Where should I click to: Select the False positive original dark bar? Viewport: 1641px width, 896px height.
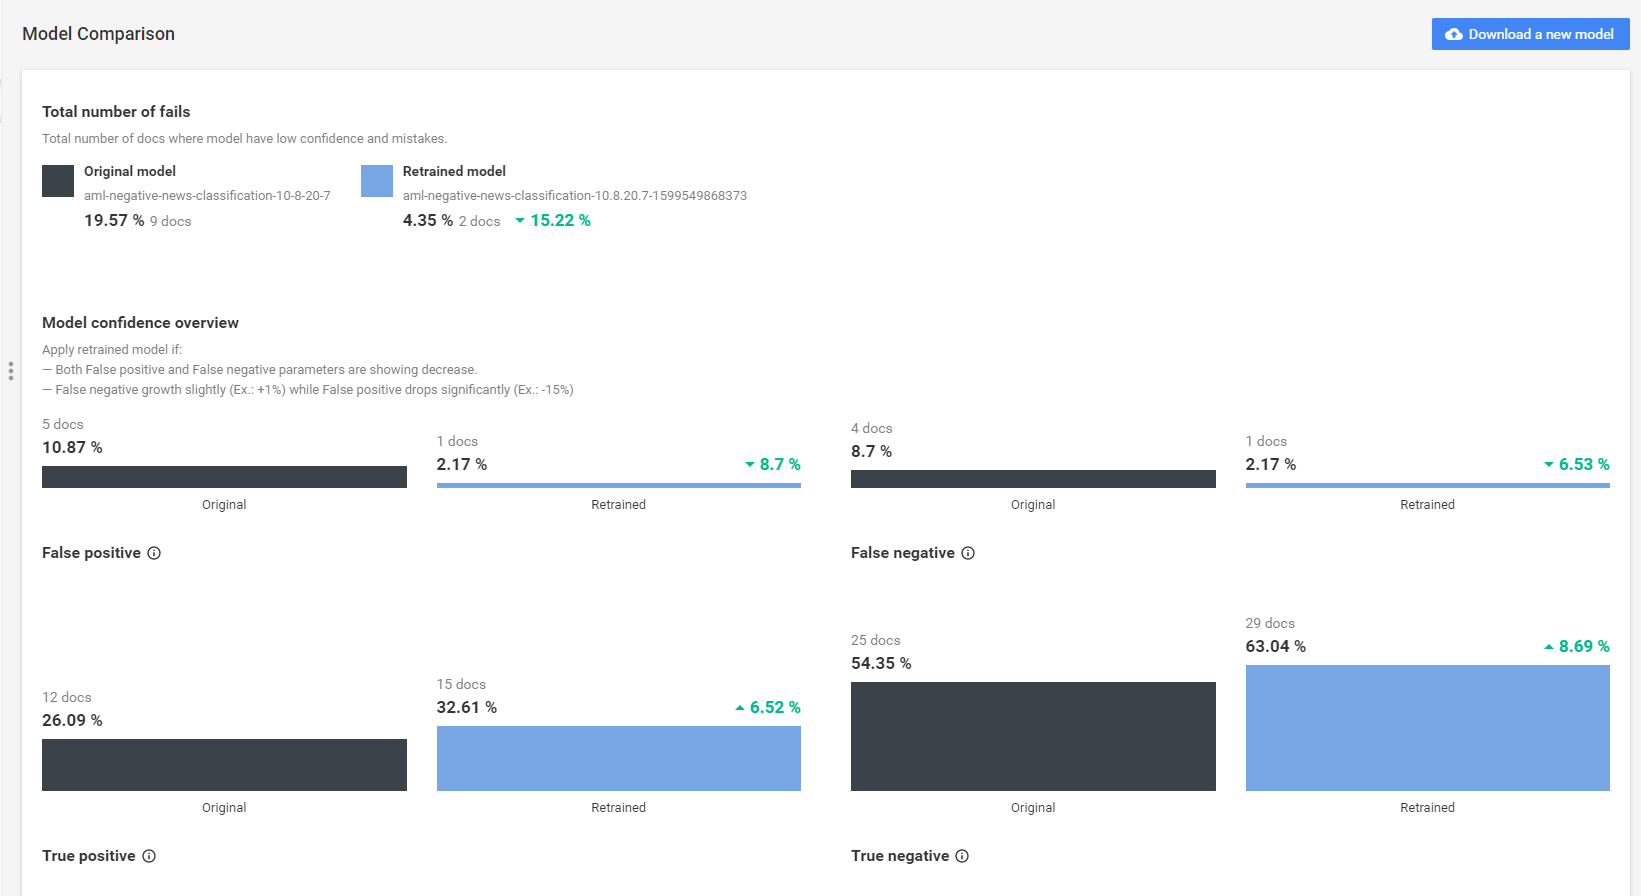coord(224,477)
